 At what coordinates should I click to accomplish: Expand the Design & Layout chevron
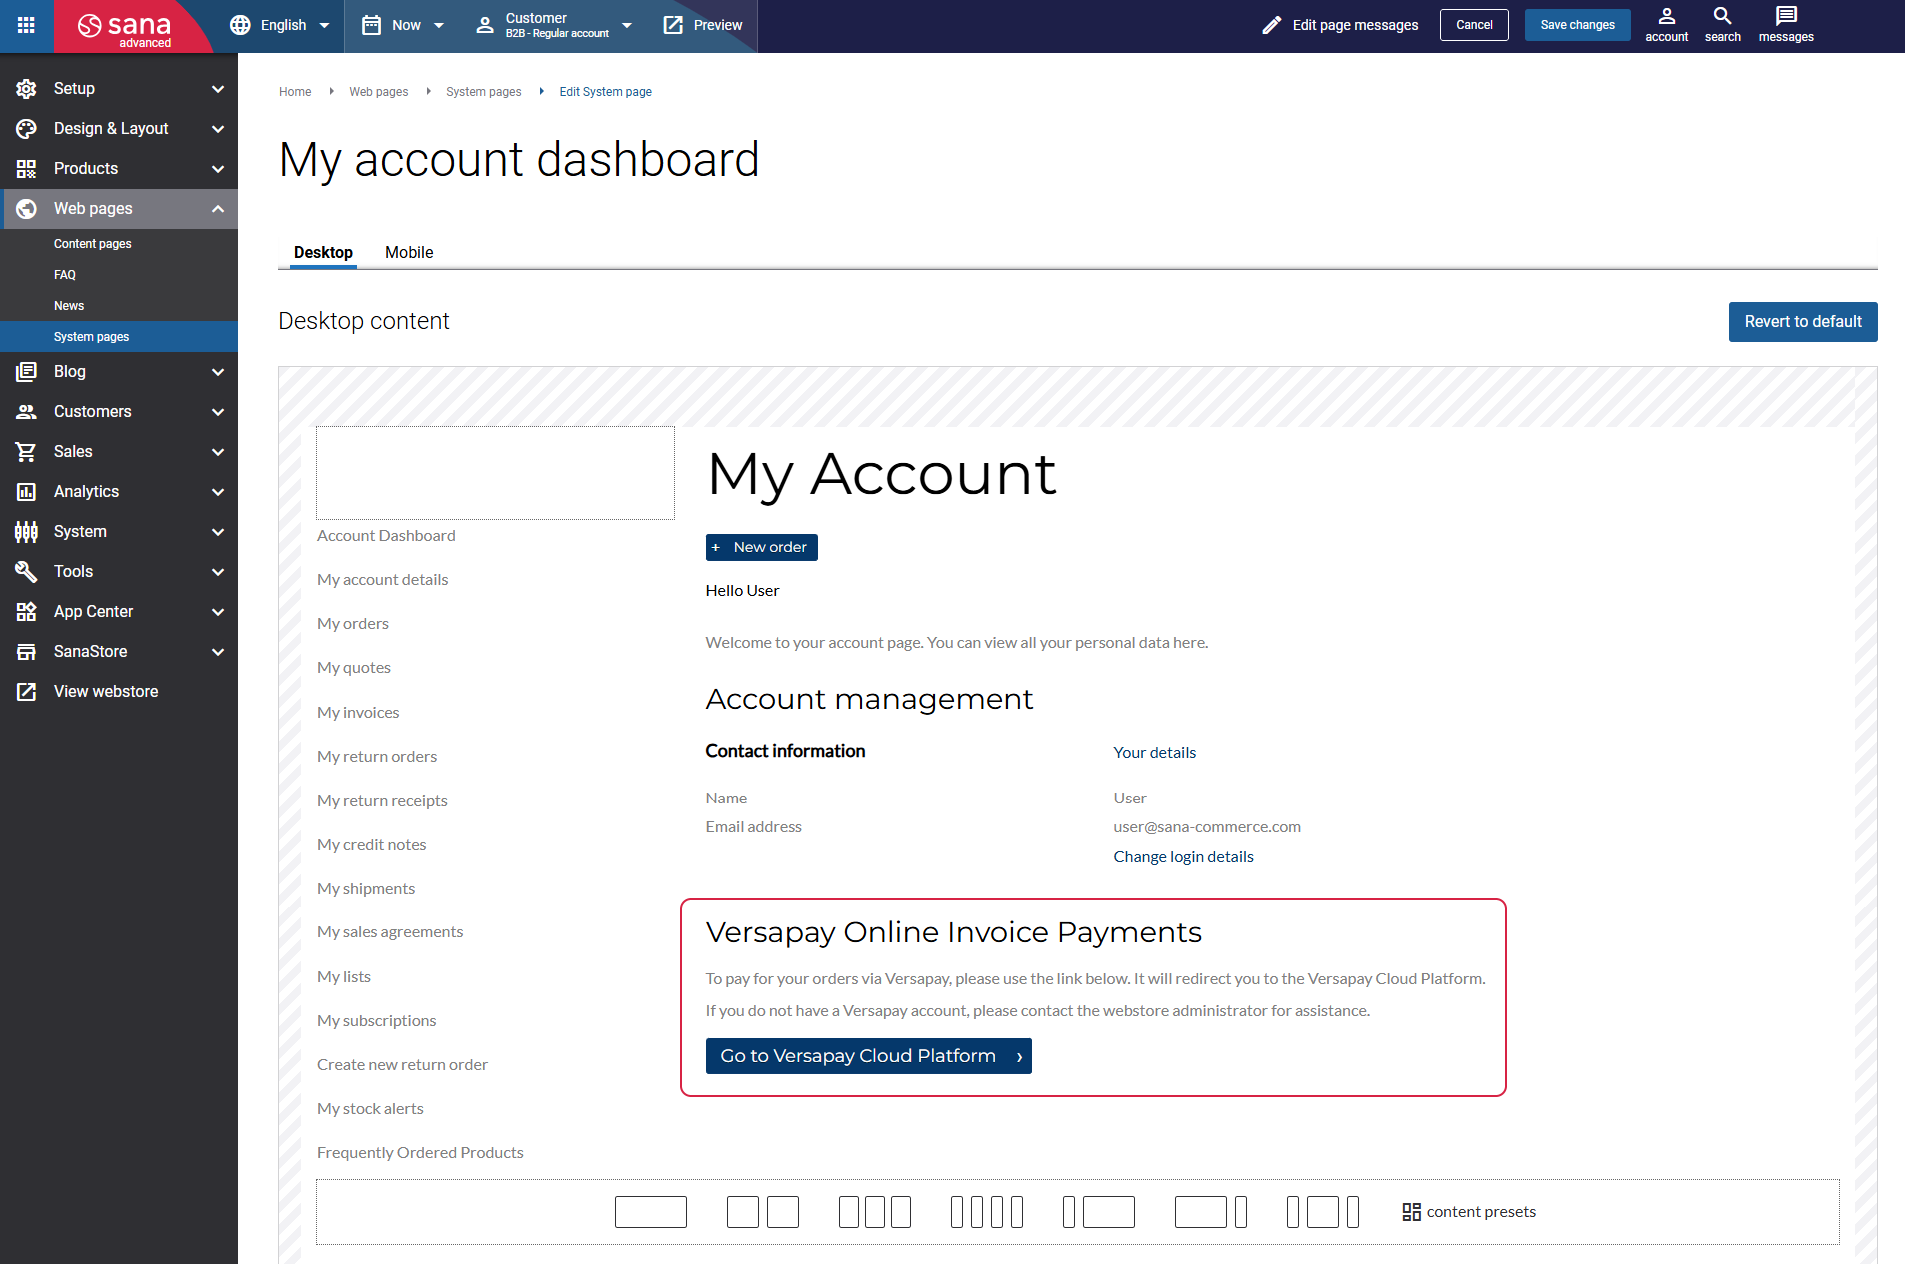tap(218, 129)
